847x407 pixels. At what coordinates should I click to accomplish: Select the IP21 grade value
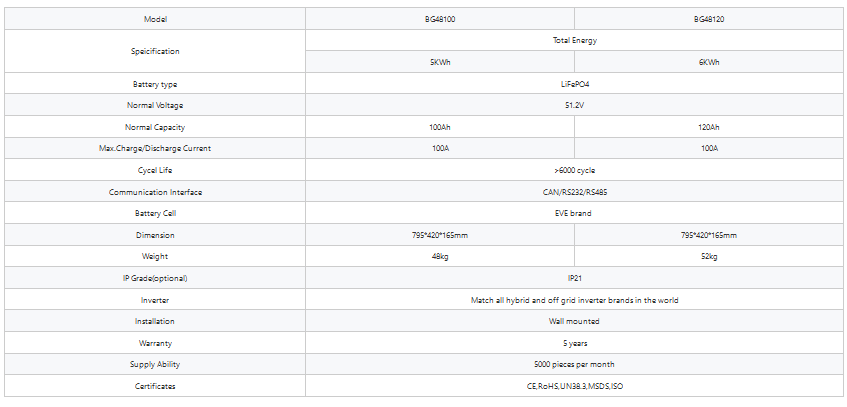click(574, 278)
